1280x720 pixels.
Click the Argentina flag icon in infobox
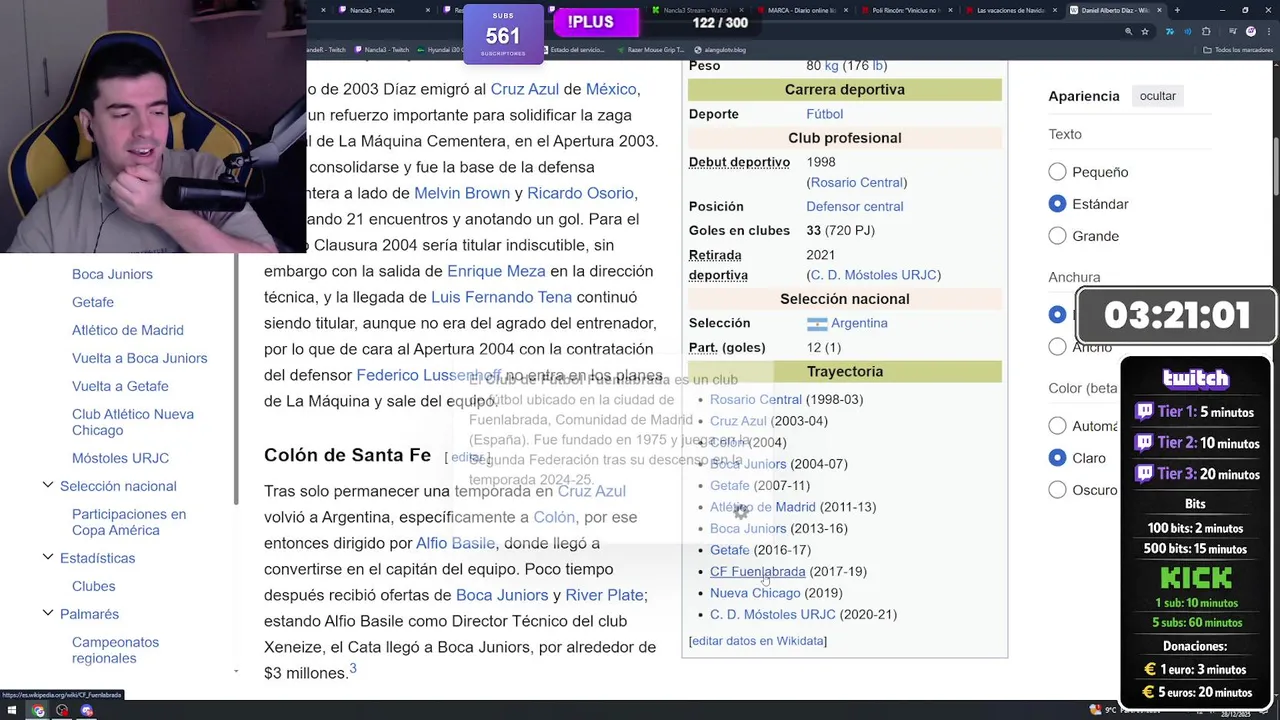pyautogui.click(x=817, y=324)
